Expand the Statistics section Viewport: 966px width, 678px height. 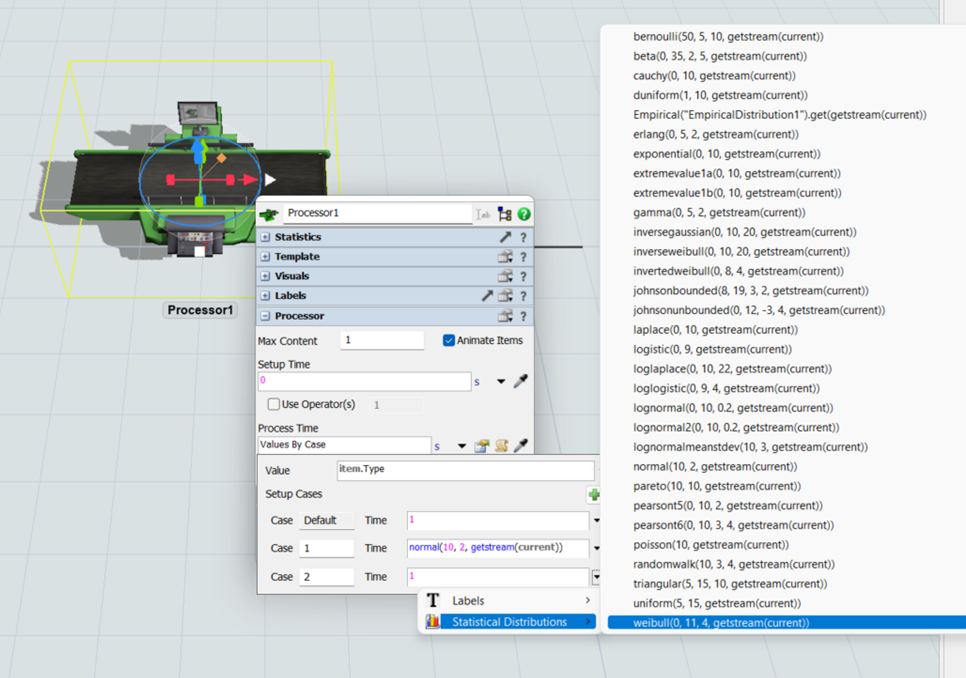tap(265, 237)
